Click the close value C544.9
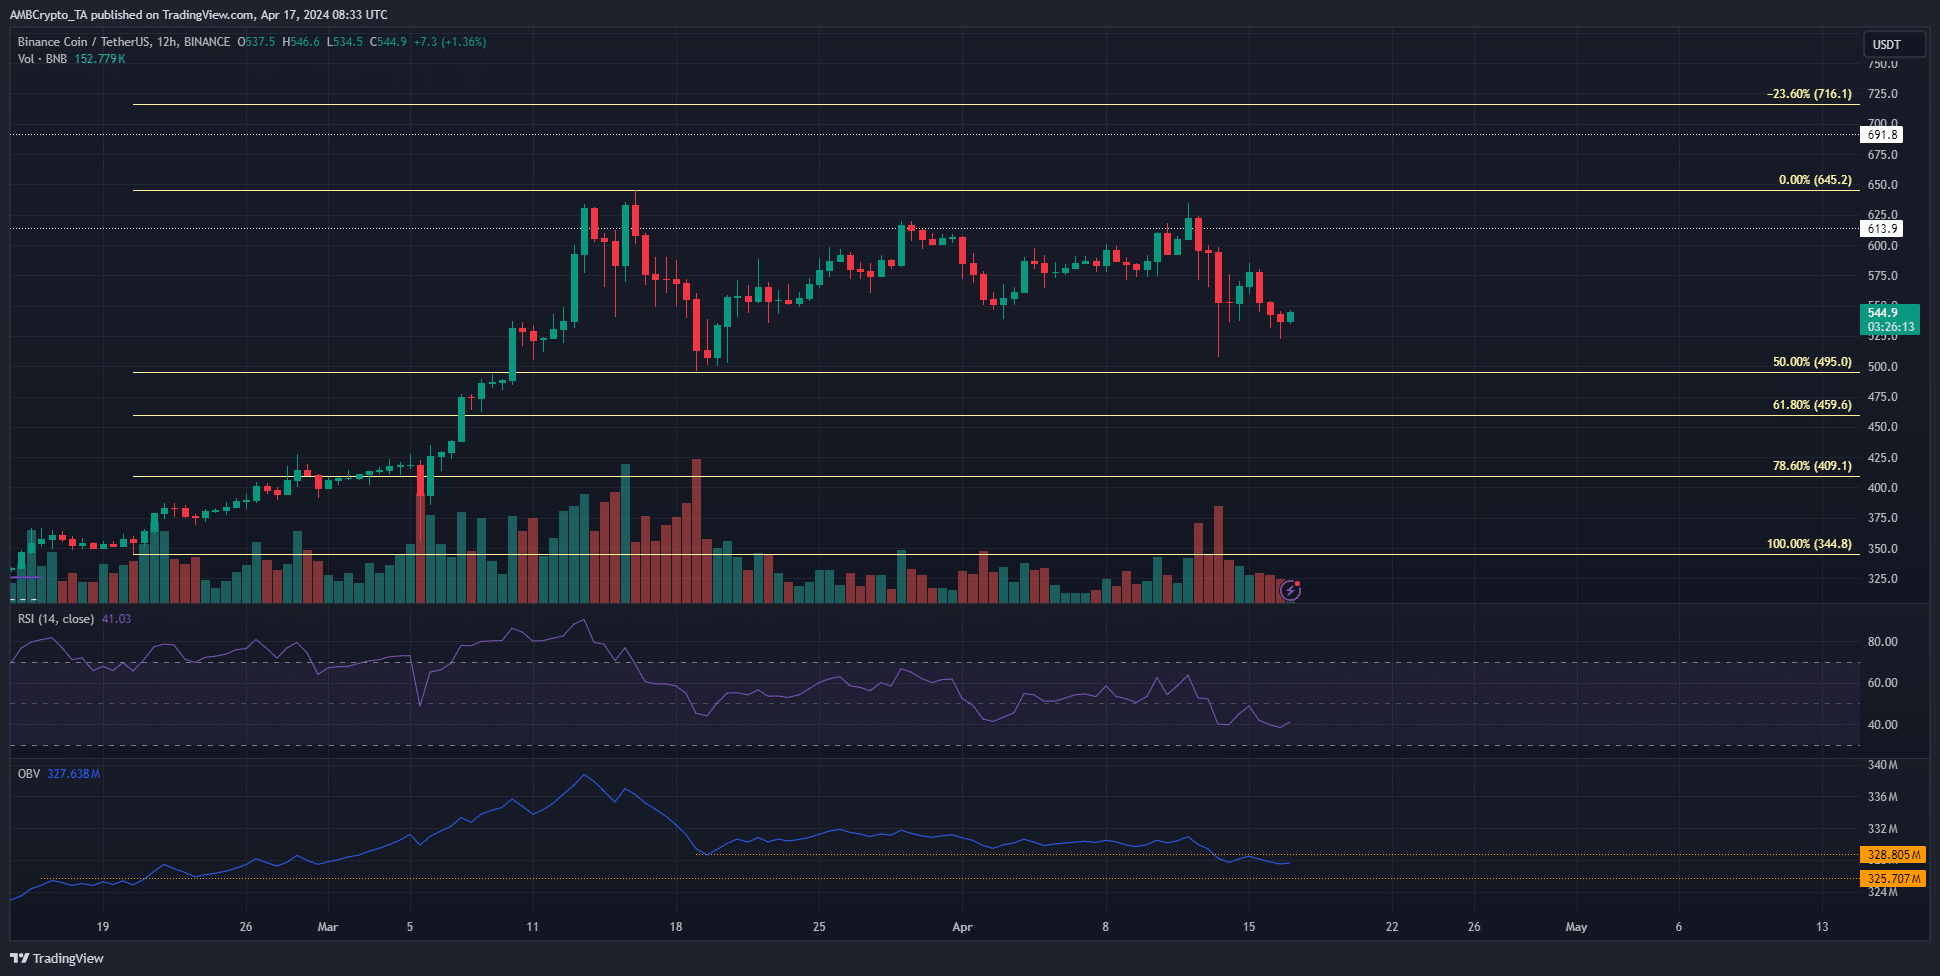1940x976 pixels. 388,42
